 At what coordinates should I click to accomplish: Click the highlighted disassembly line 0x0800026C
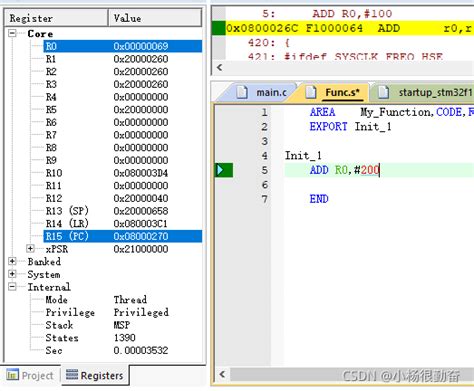(350, 28)
